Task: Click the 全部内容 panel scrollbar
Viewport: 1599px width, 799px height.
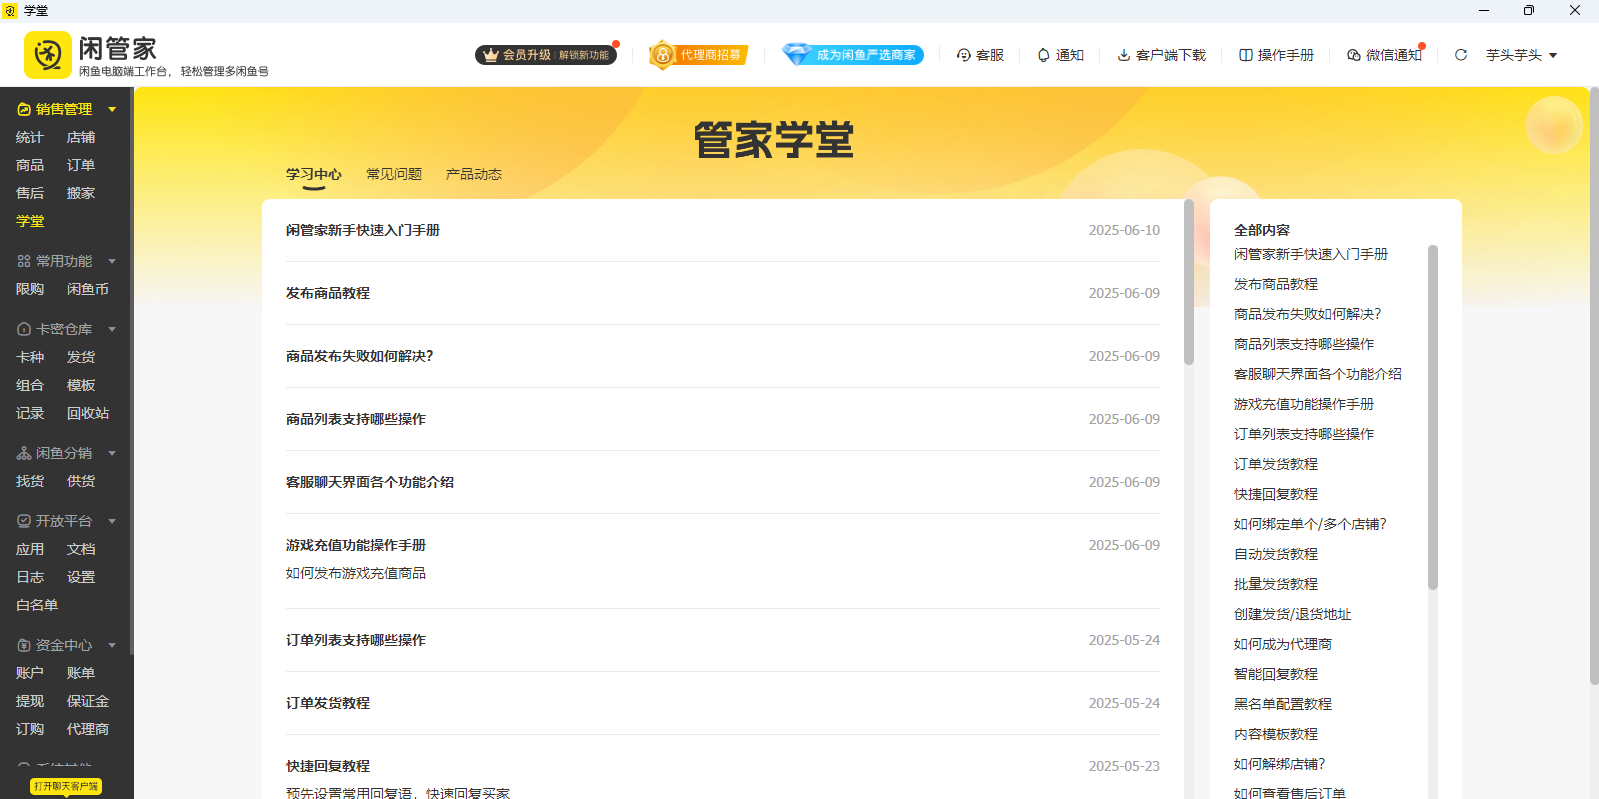Action: (1433, 417)
